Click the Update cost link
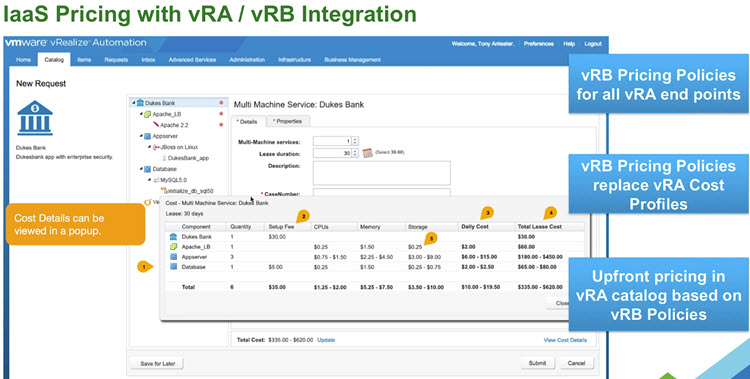This screenshot has height=379, width=750. click(326, 340)
